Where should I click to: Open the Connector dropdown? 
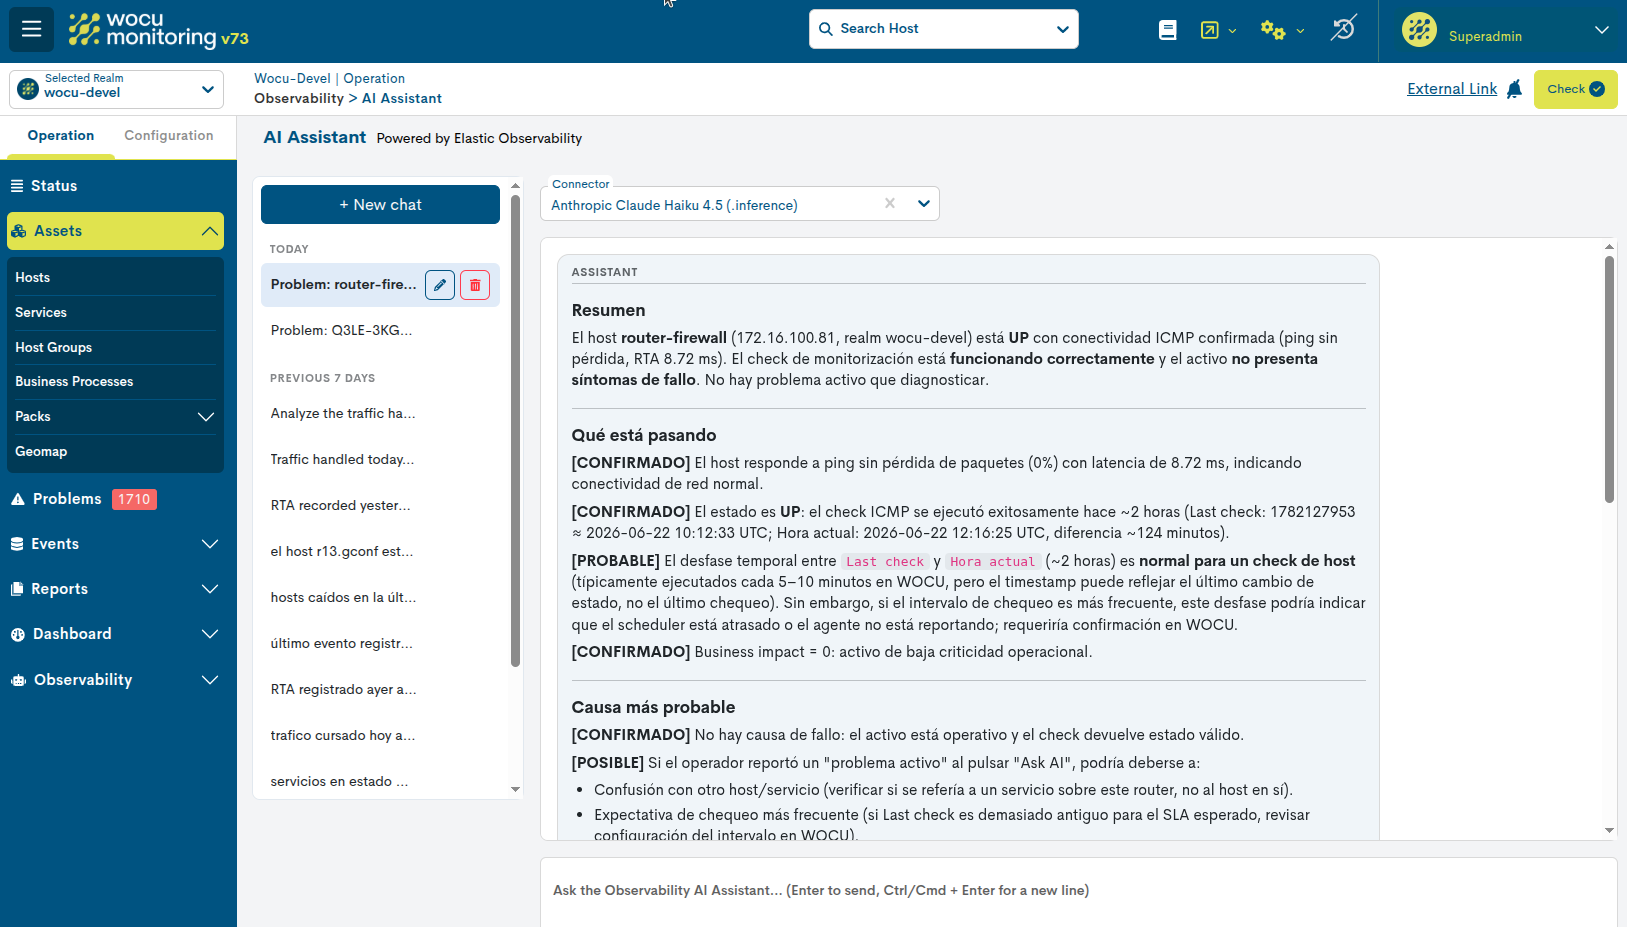tap(924, 204)
